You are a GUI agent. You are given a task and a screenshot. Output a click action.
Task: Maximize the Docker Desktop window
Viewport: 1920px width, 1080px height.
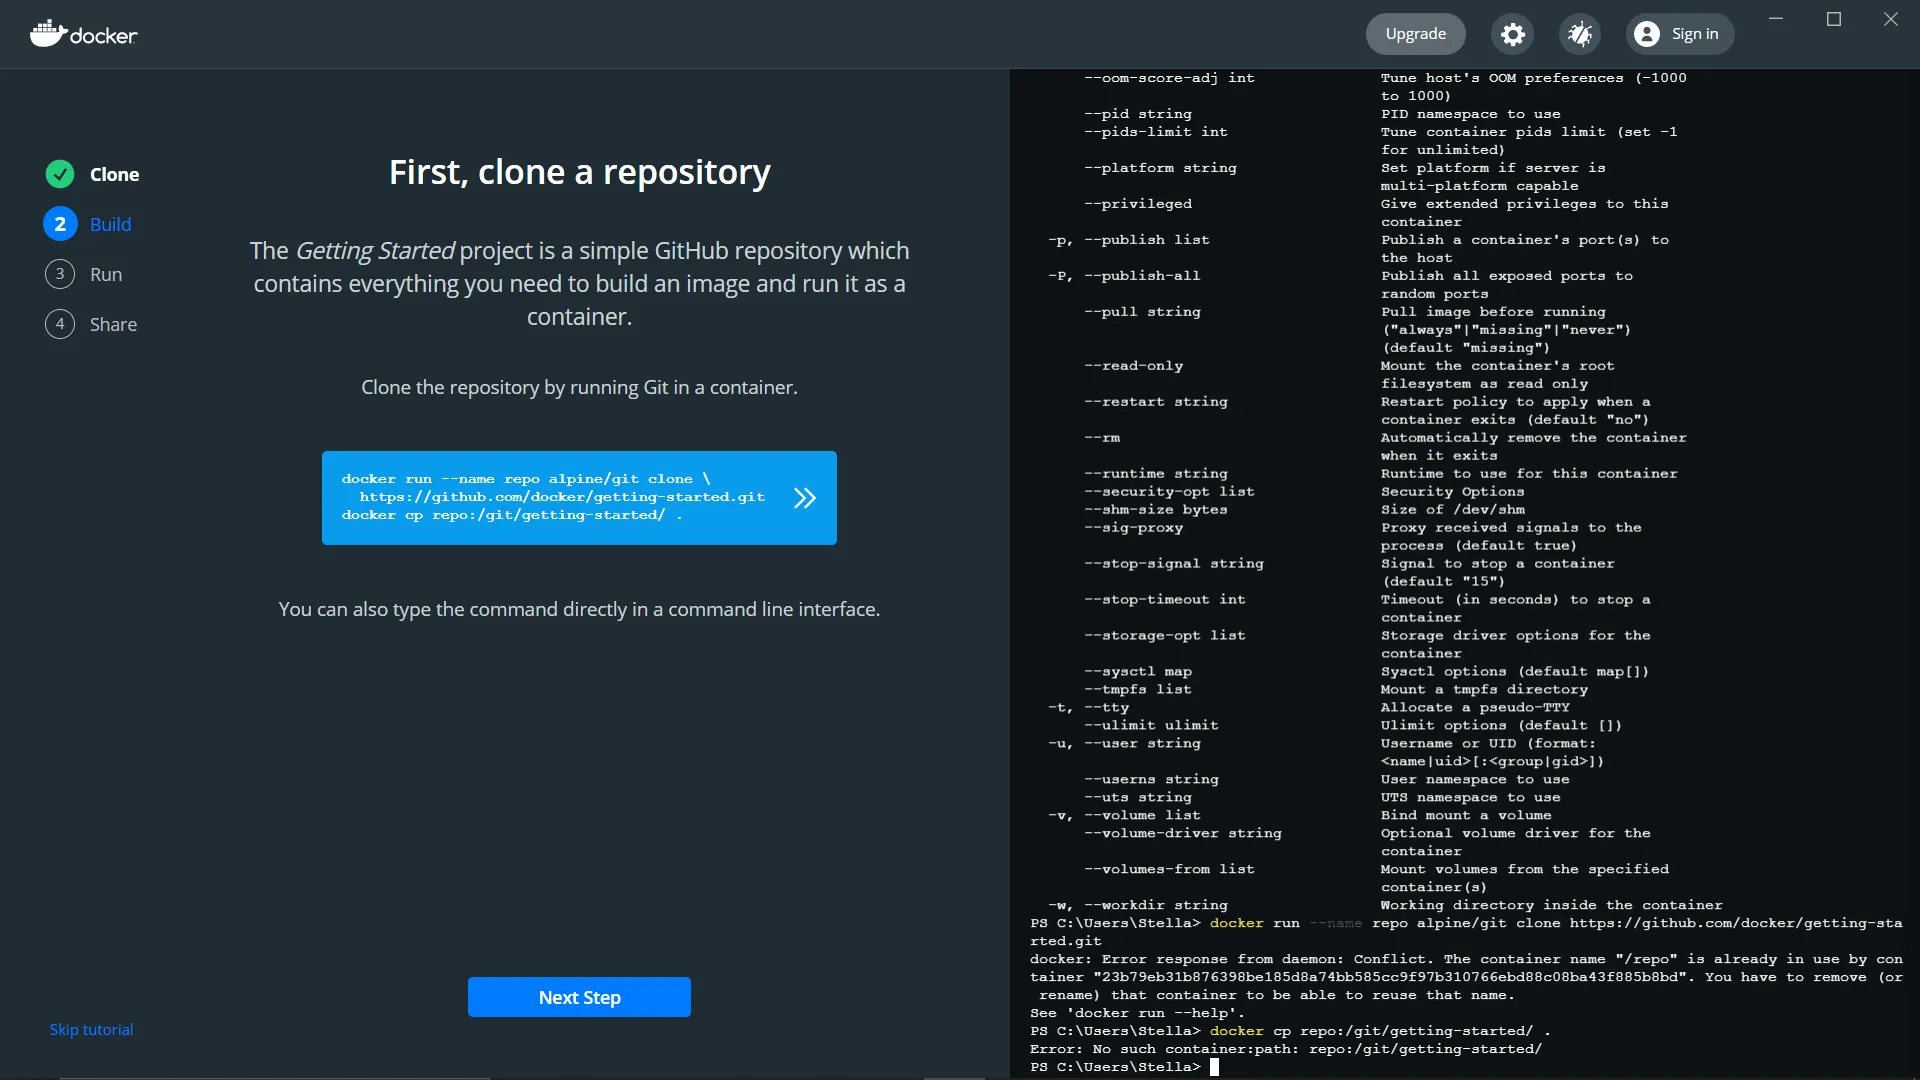[x=1834, y=19]
